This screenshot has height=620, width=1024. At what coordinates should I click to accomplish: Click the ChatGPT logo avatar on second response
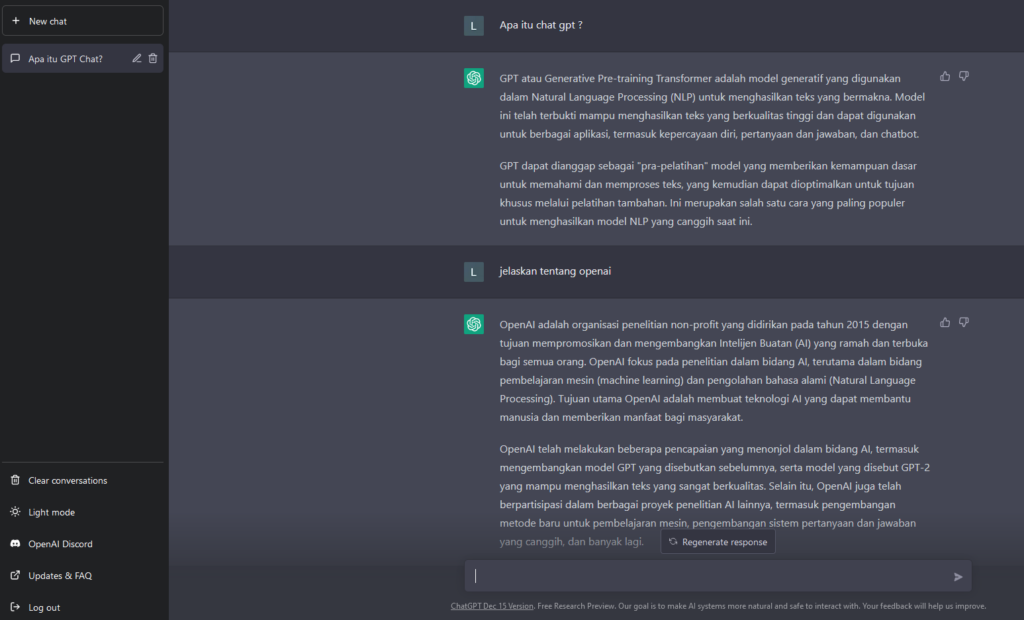[474, 324]
